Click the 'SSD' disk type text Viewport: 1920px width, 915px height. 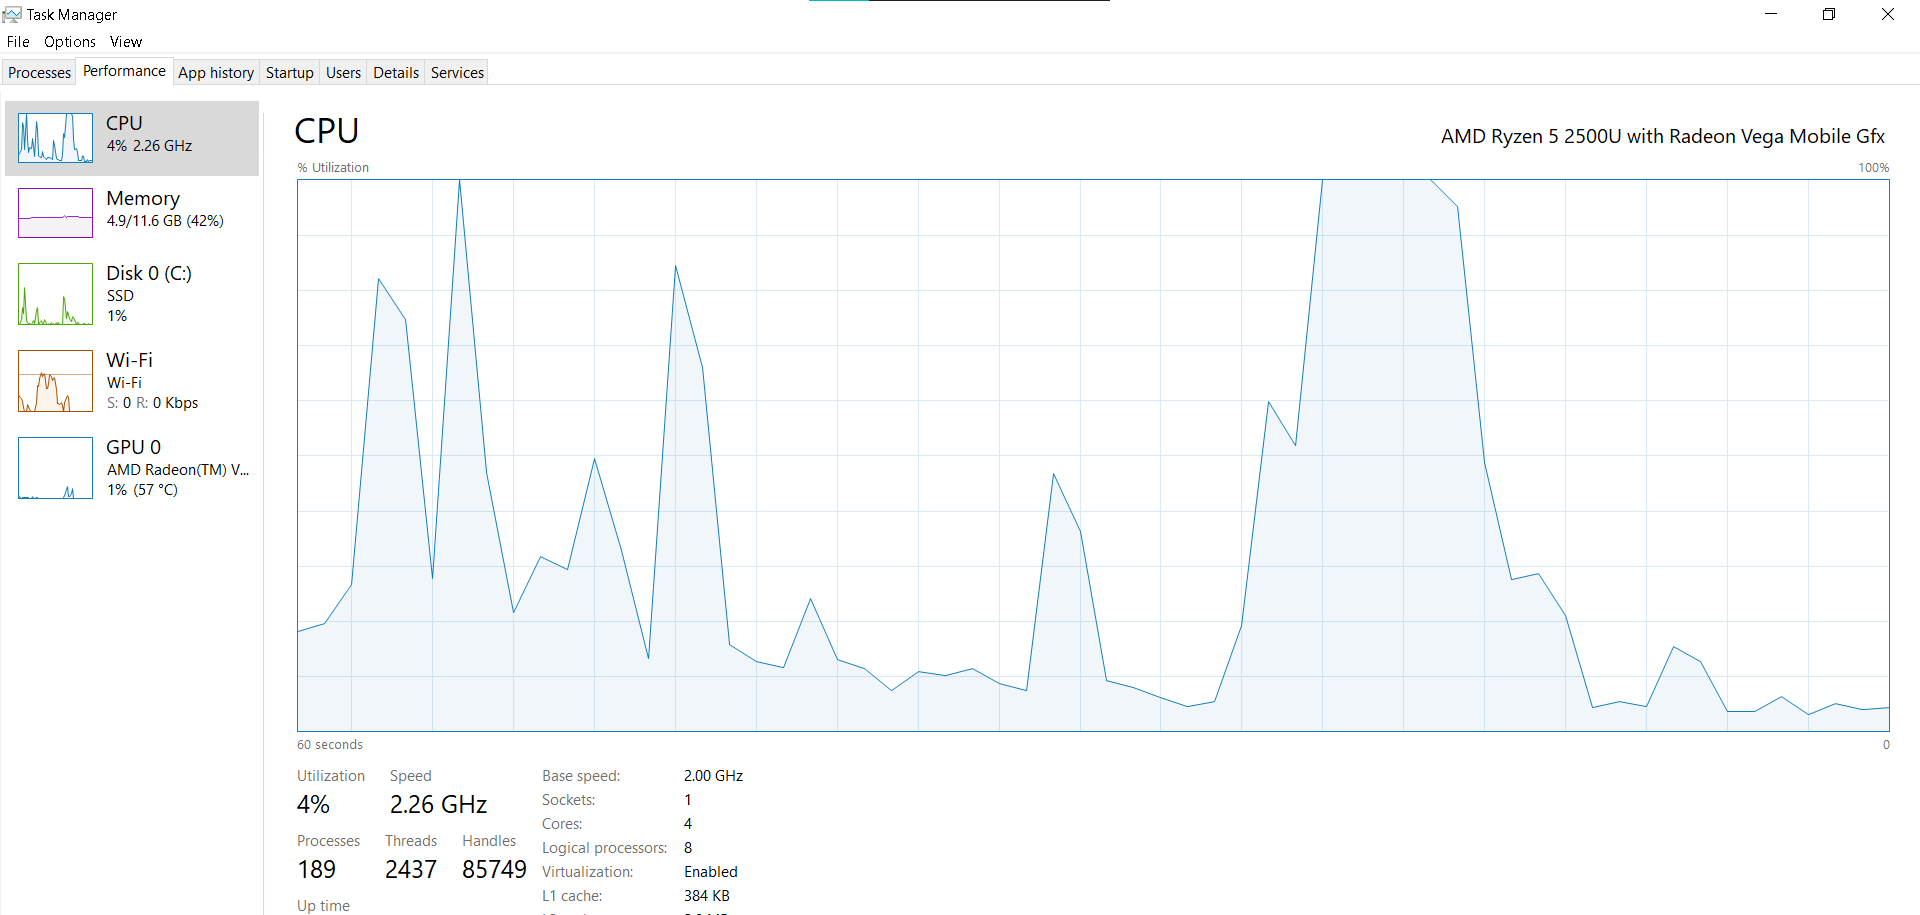click(x=120, y=296)
